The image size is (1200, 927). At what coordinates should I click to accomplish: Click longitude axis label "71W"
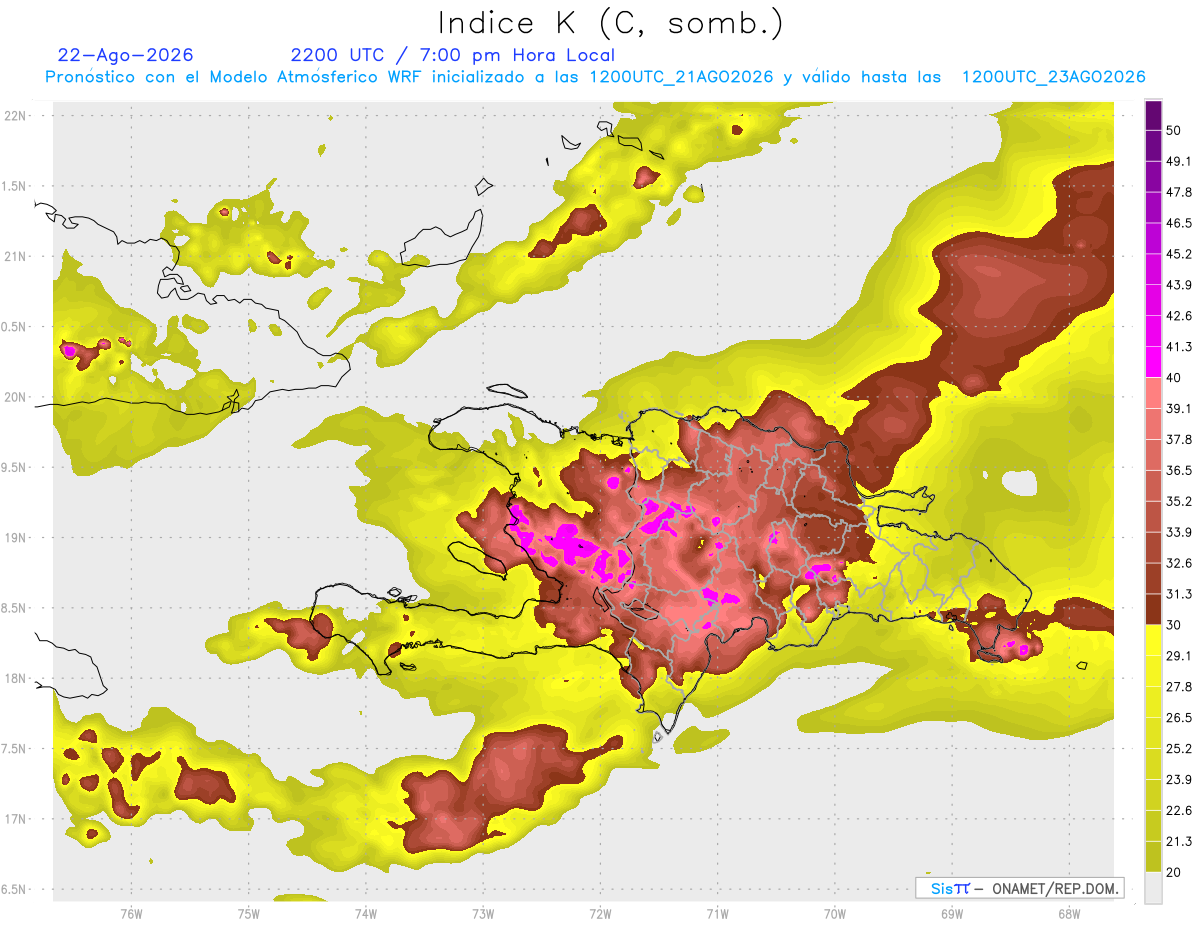click(x=717, y=914)
